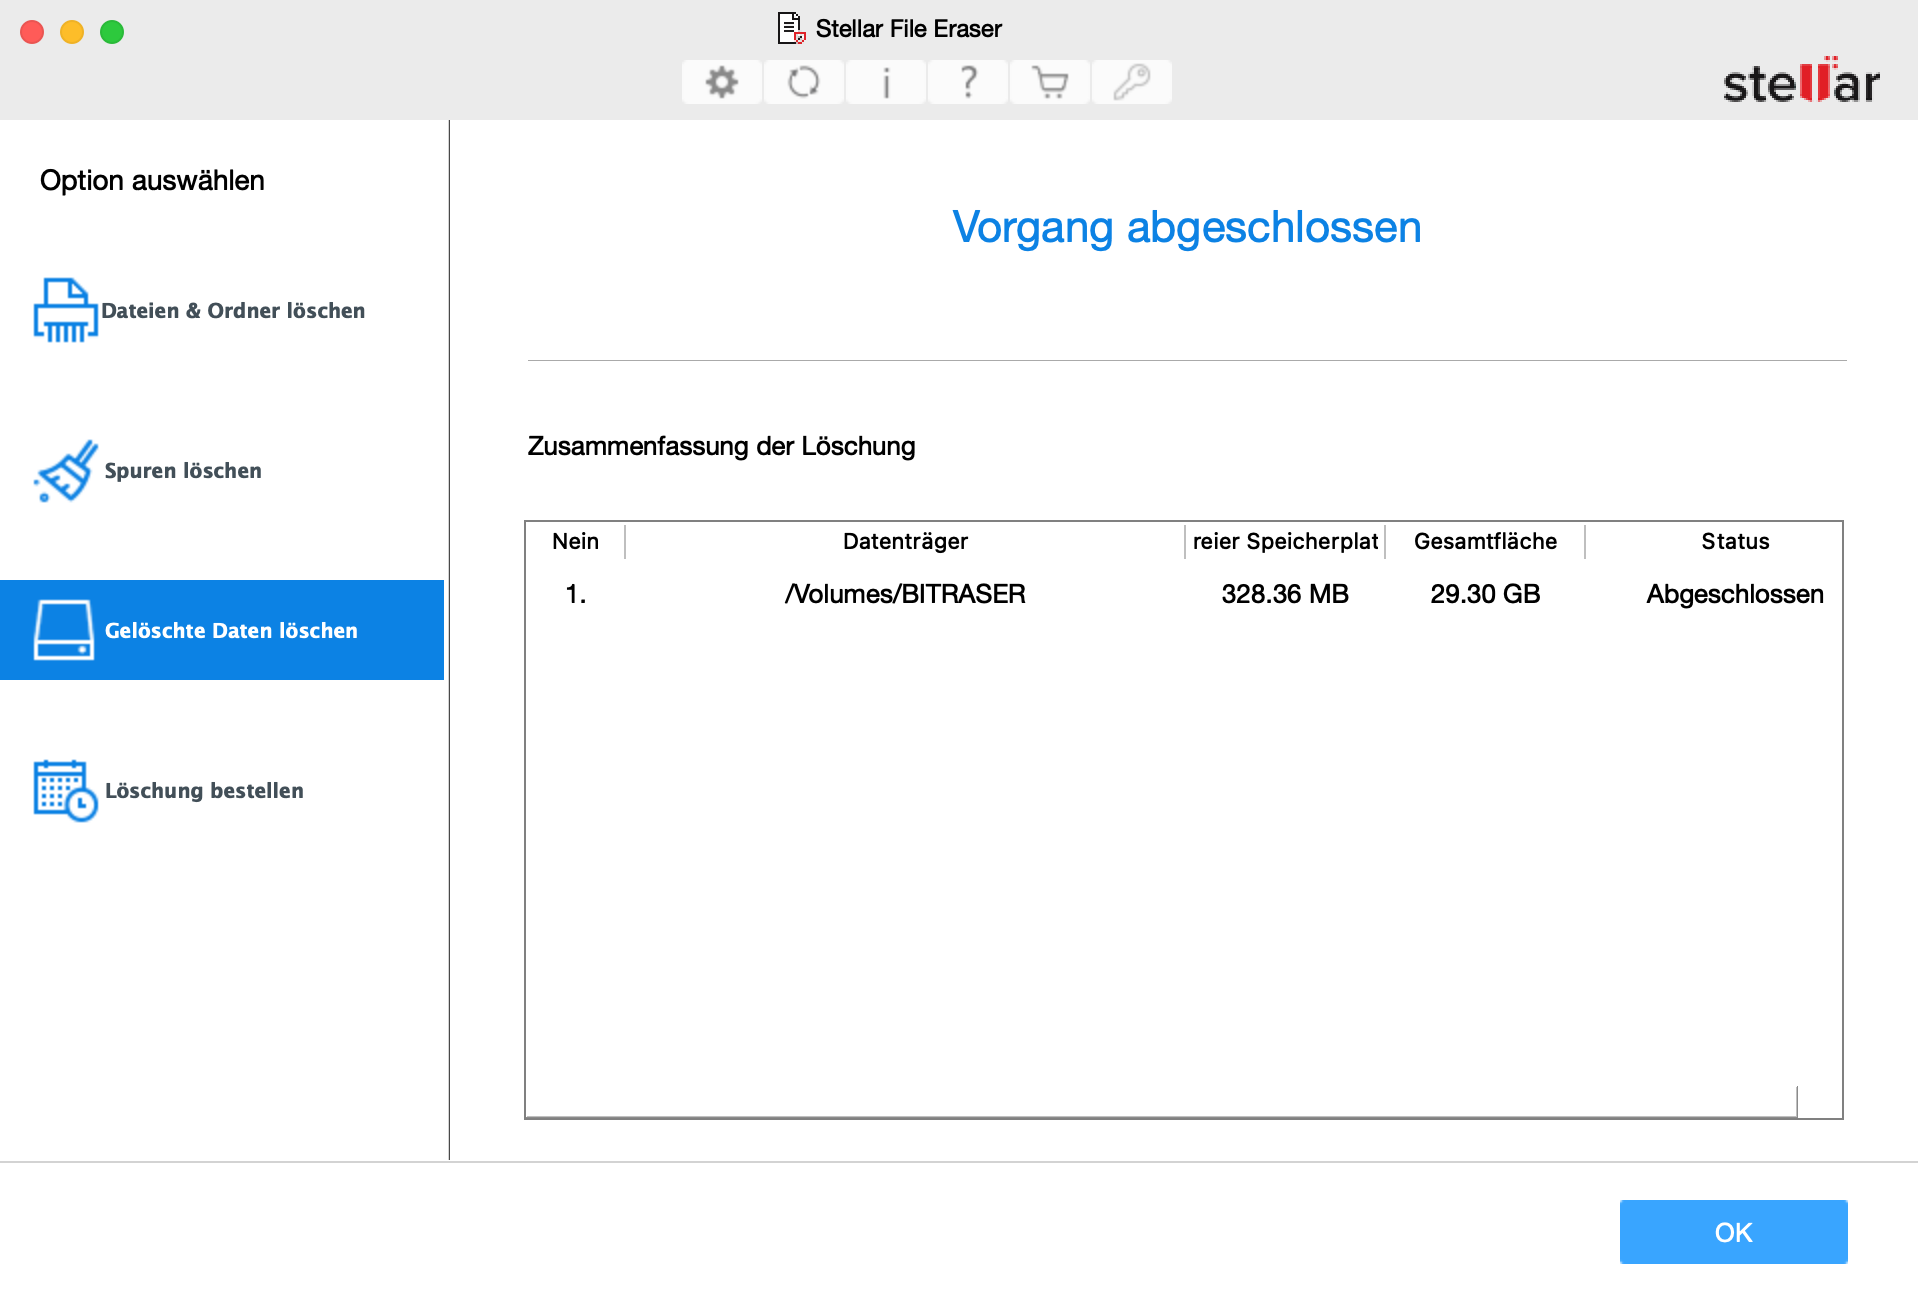
Task: Click the Datenträger column header
Action: point(905,541)
